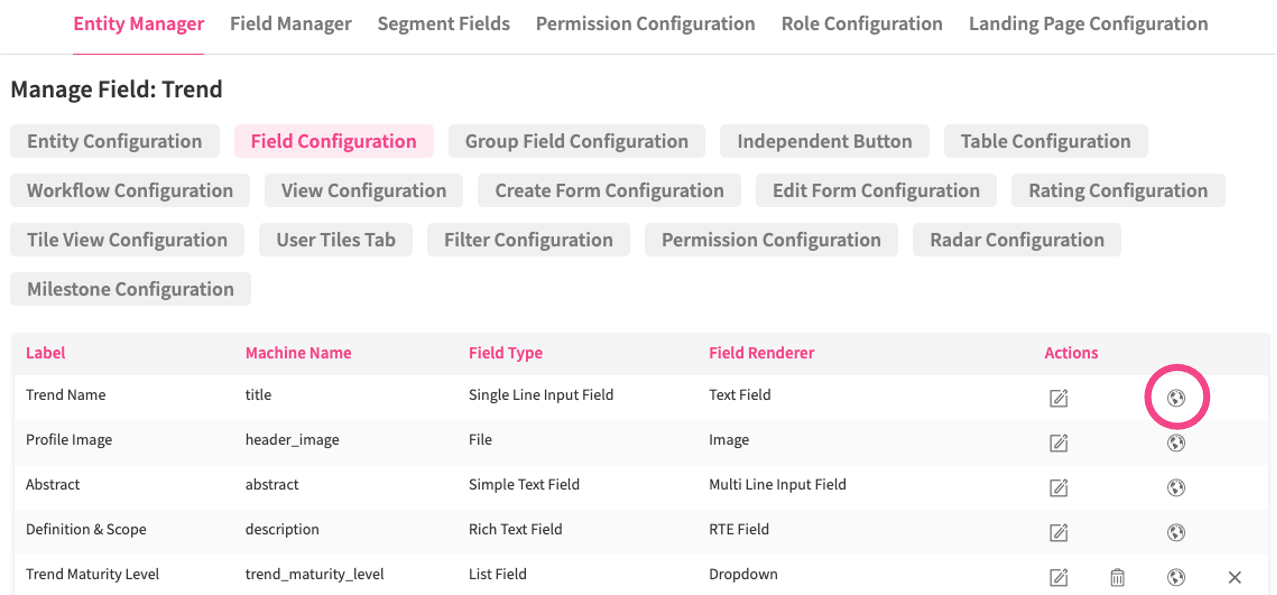Click globe icon for Trend Maturity Level
Viewport: 1277px width, 595px height.
(1176, 577)
